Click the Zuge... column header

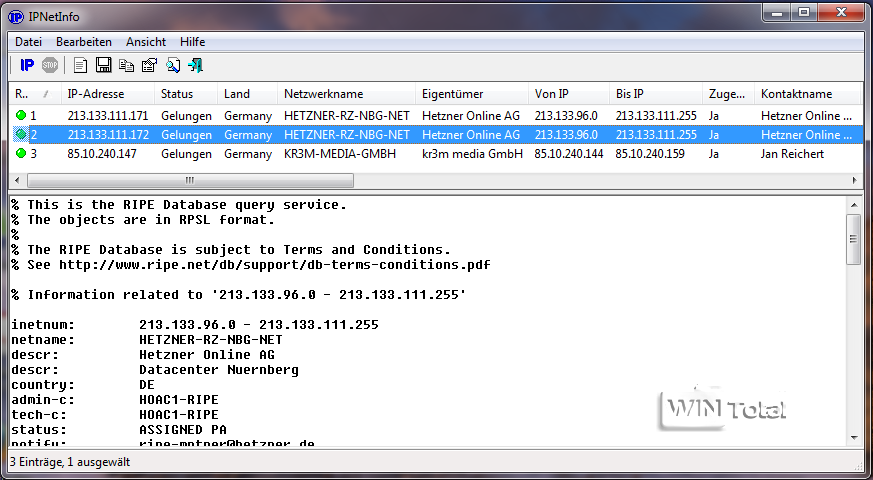click(727, 94)
